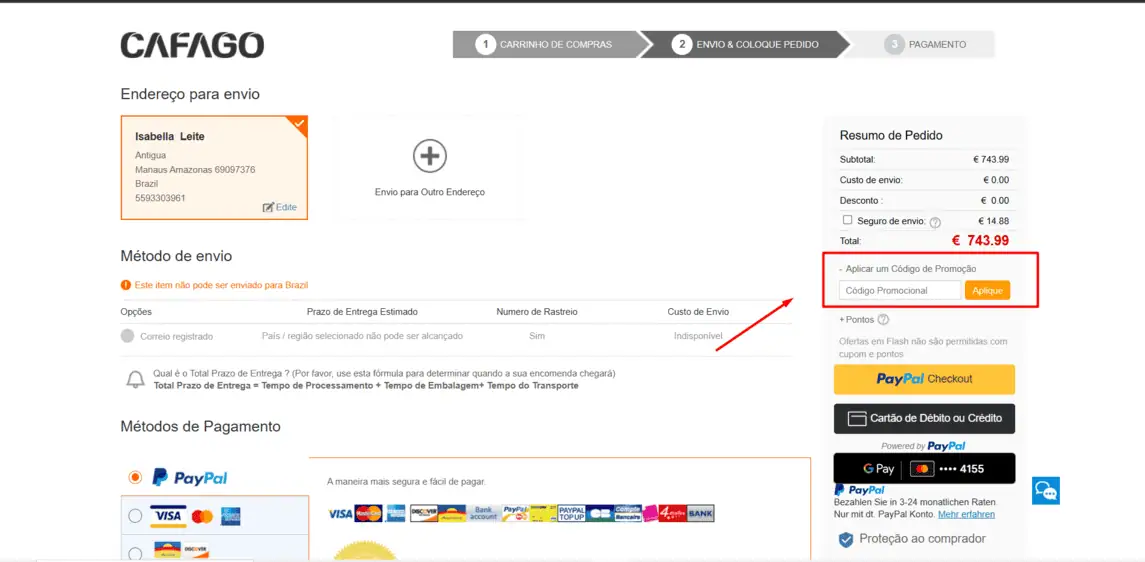The height and width of the screenshot is (562, 1145).
Task: Select the Isabella Leite address card
Action: (214, 168)
